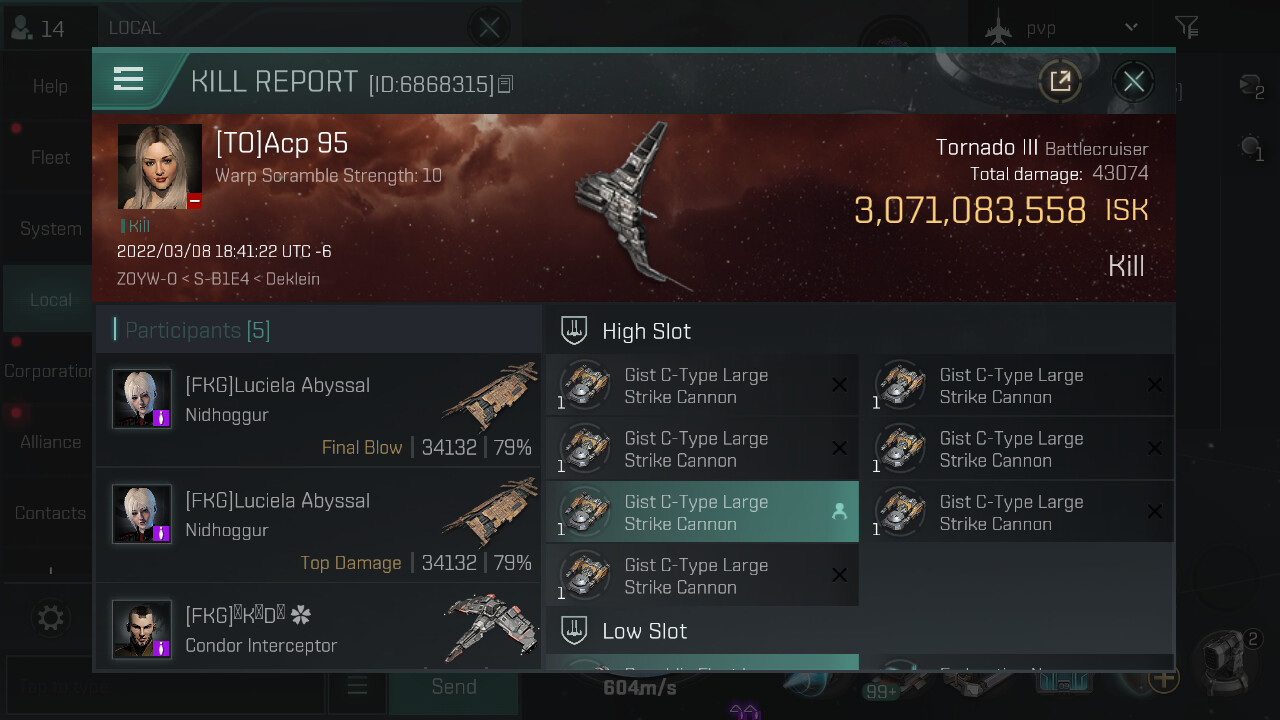Open the settings gear in sidebar
The image size is (1280, 720).
pyautogui.click(x=50, y=618)
